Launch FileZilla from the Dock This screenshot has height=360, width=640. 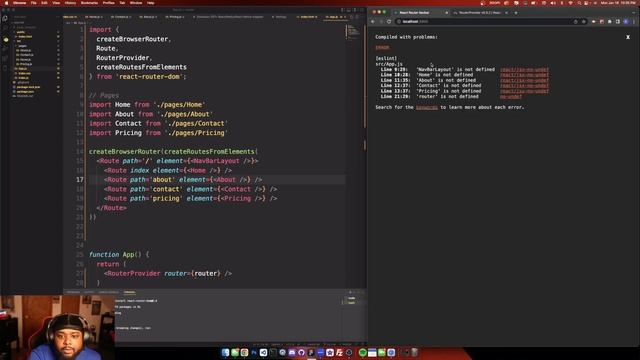tap(340, 352)
